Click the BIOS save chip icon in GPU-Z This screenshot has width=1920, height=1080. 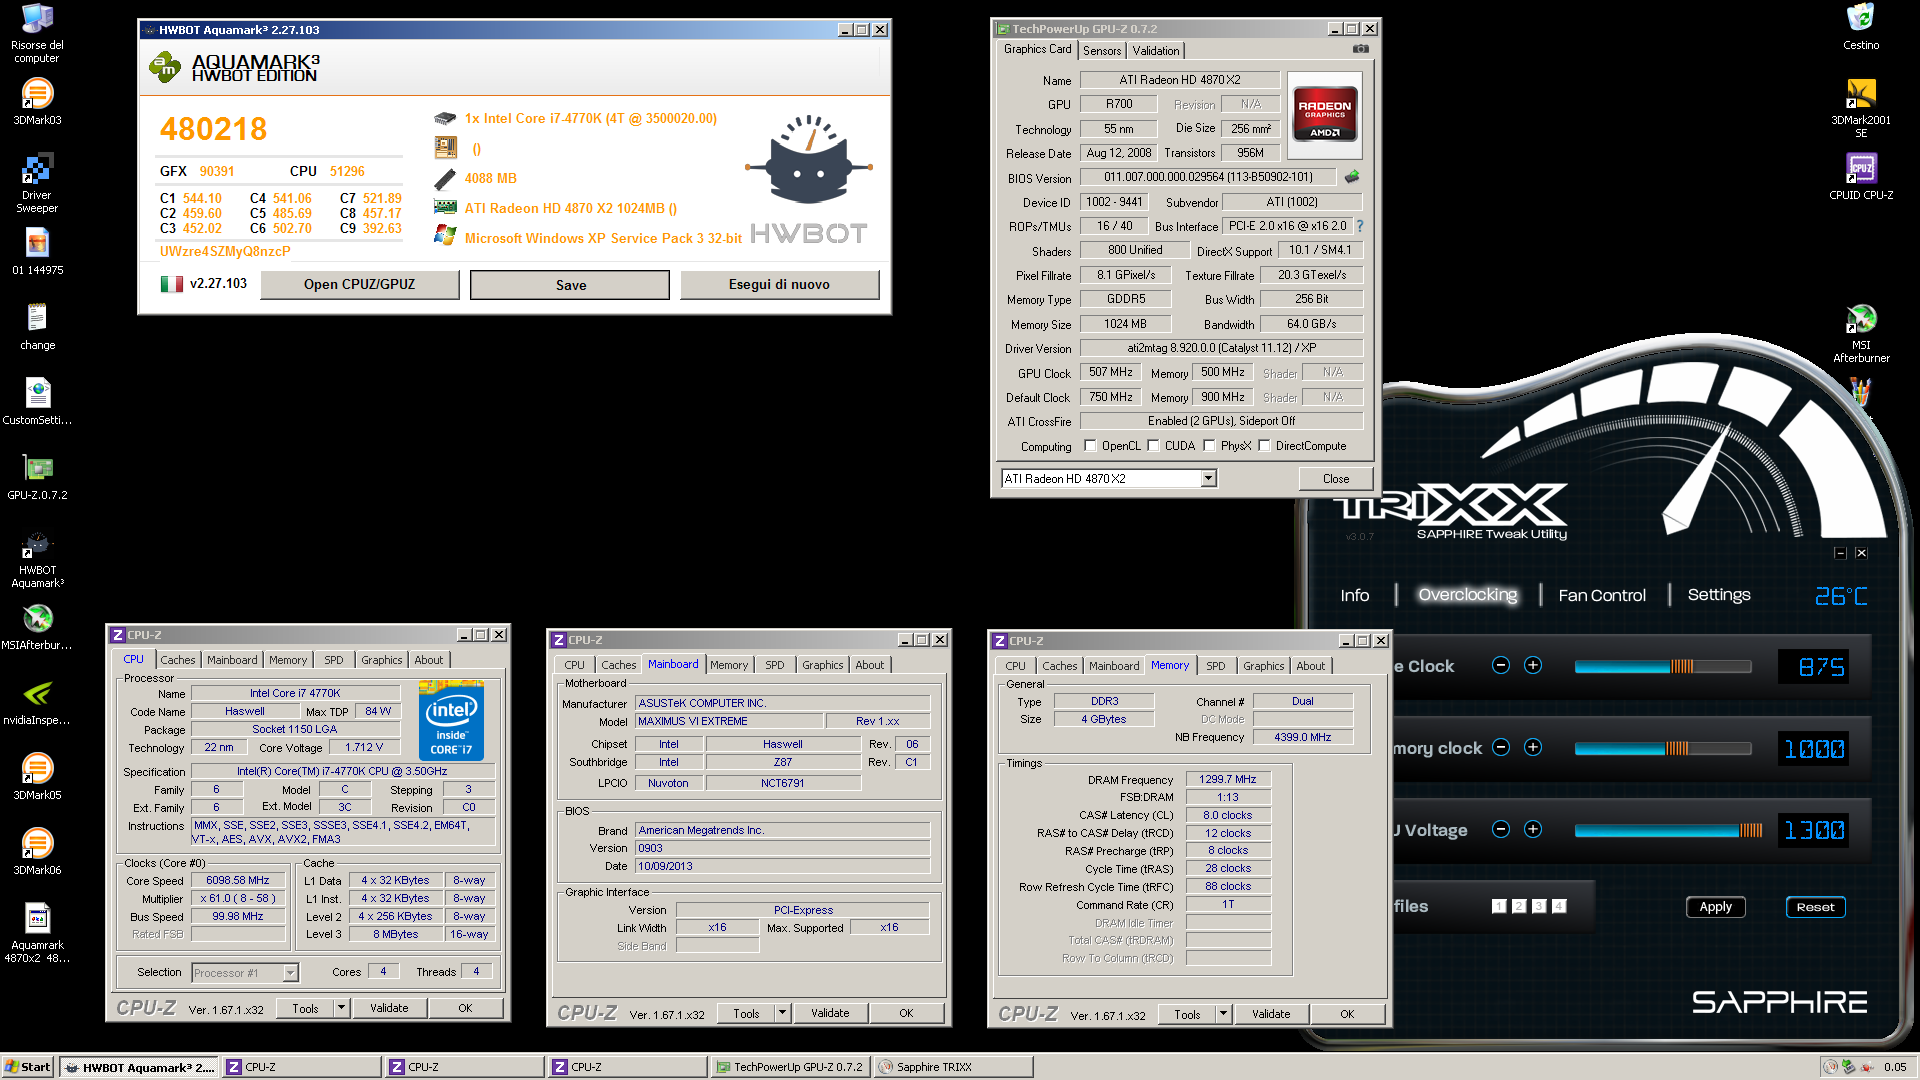[x=1352, y=177]
